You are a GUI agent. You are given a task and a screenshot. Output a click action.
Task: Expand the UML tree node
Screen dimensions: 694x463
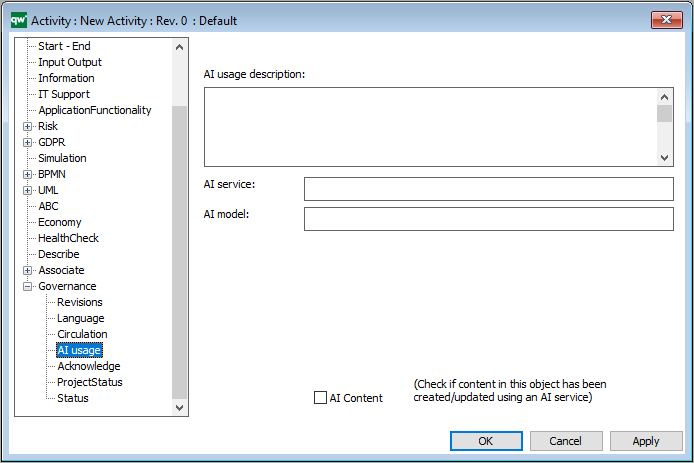tap(27, 190)
